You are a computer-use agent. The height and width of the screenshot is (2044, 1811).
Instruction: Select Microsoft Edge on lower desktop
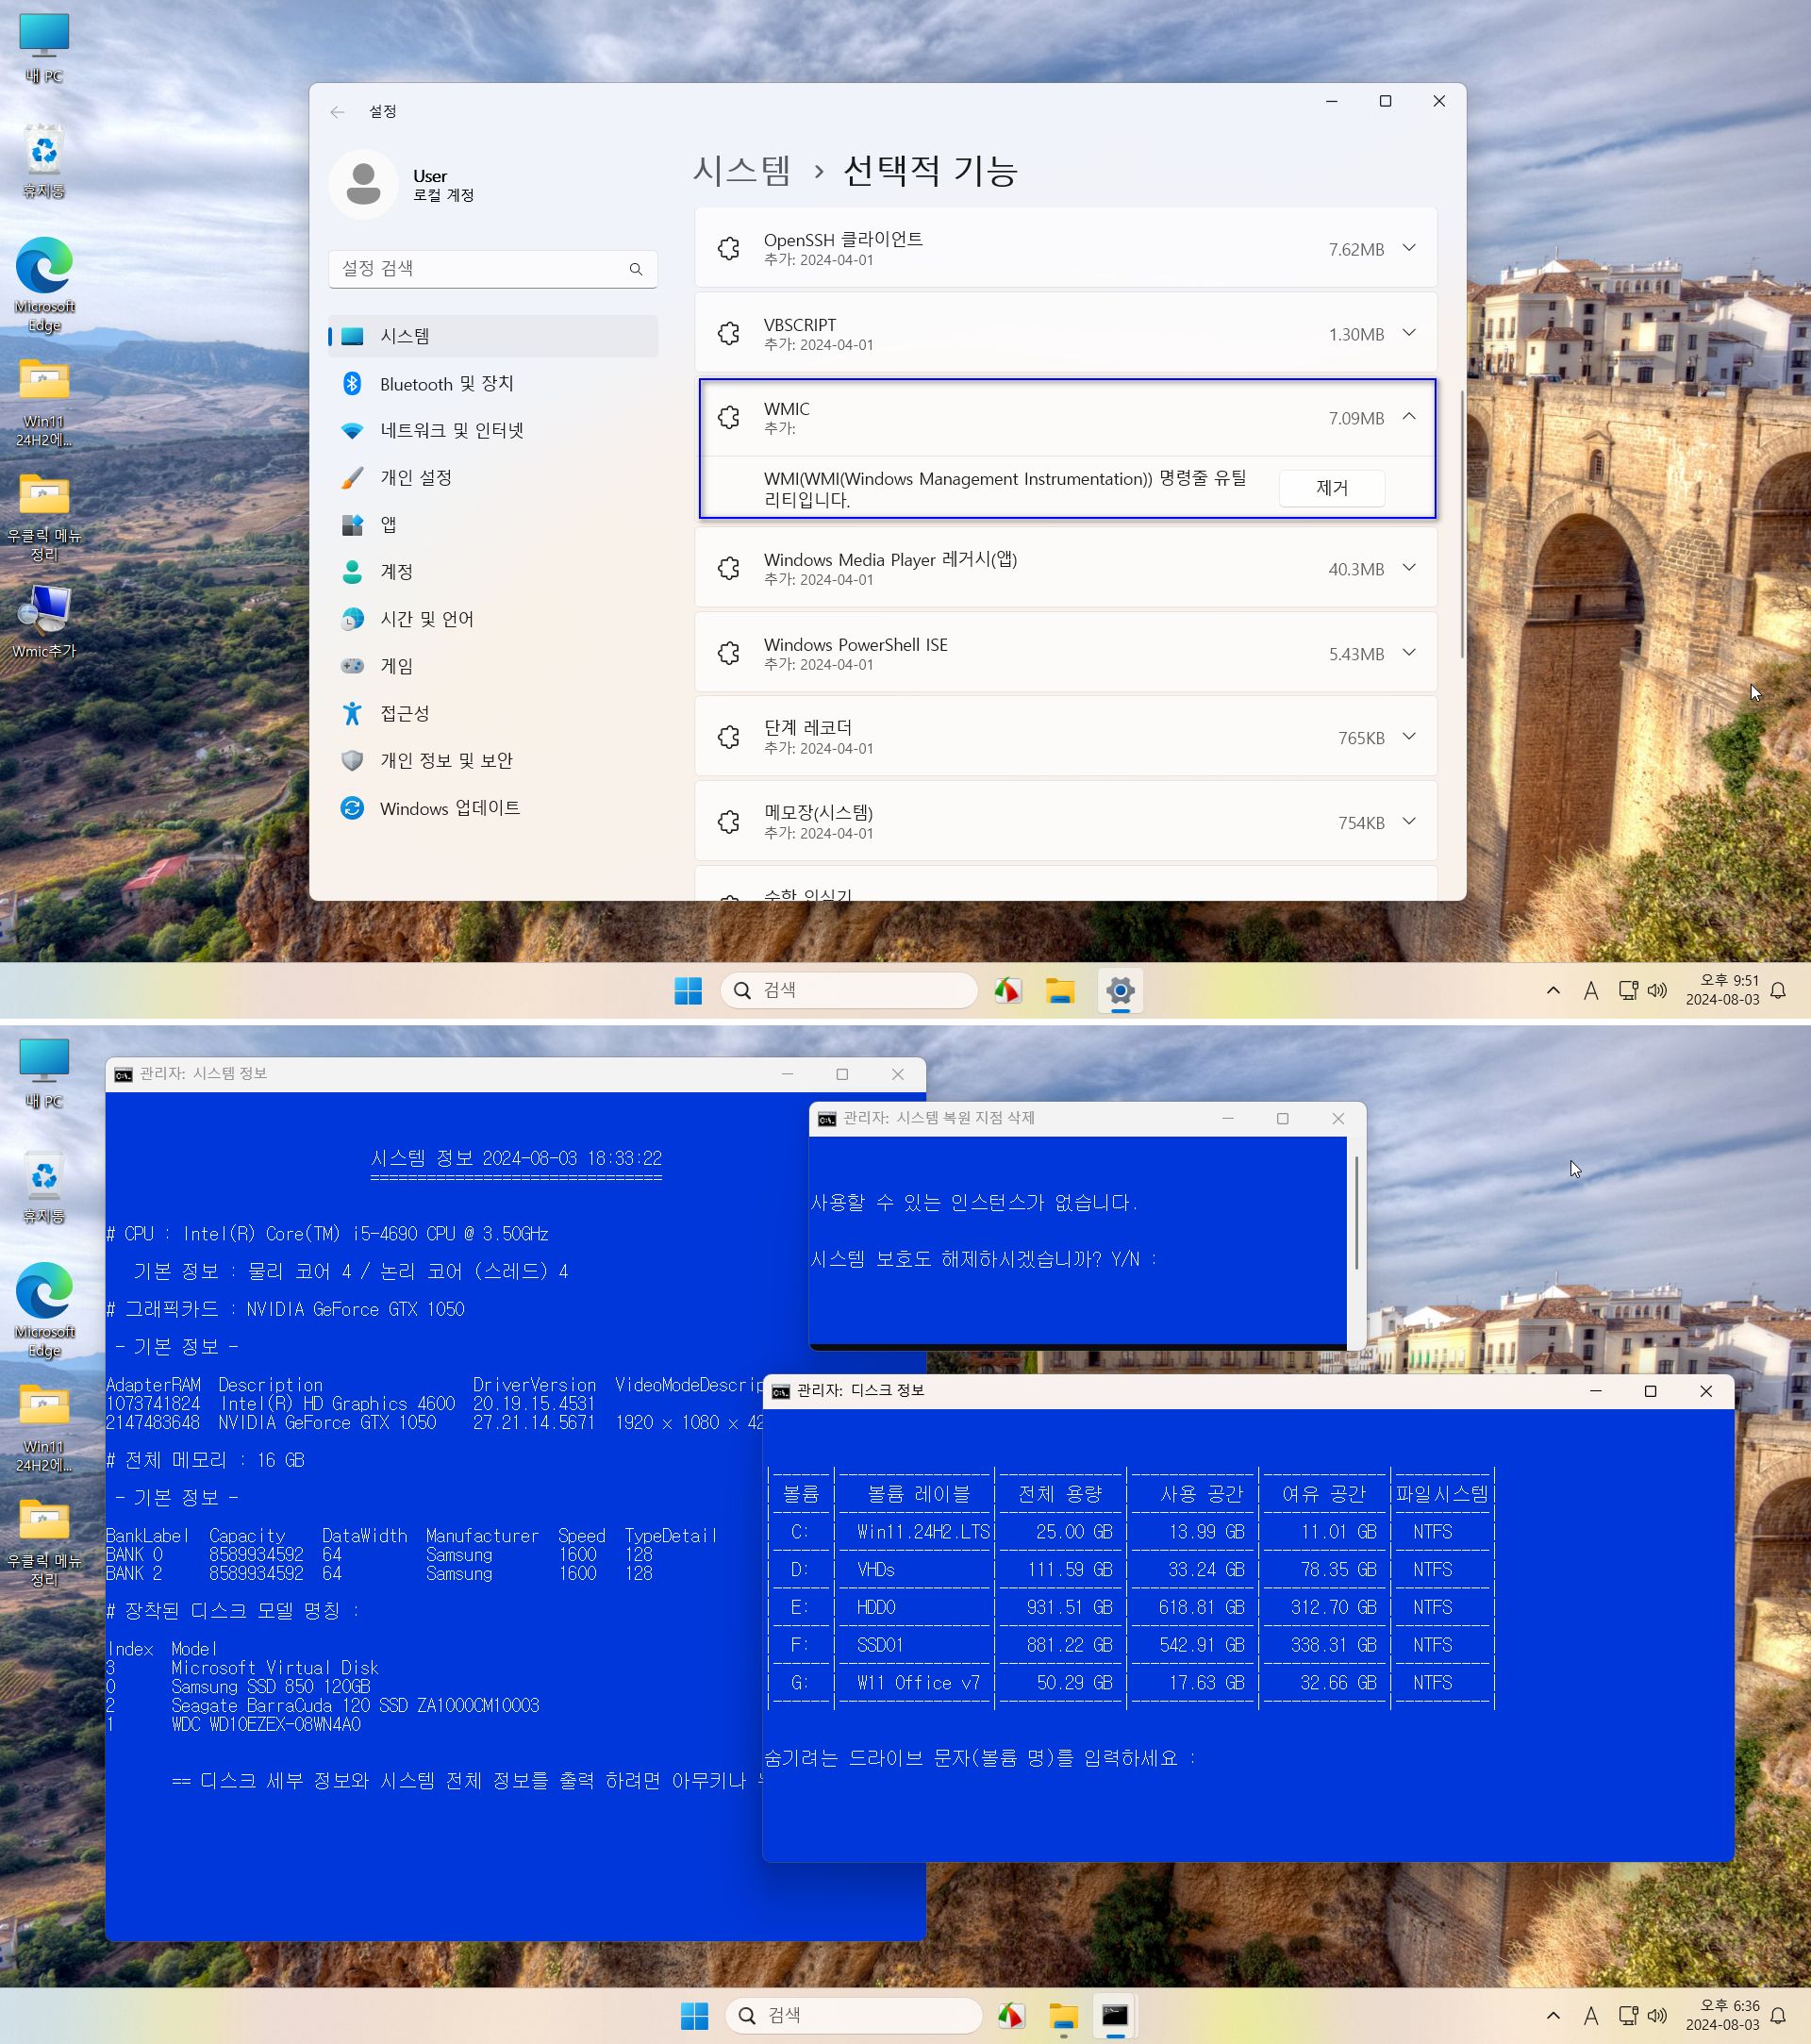click(44, 1310)
